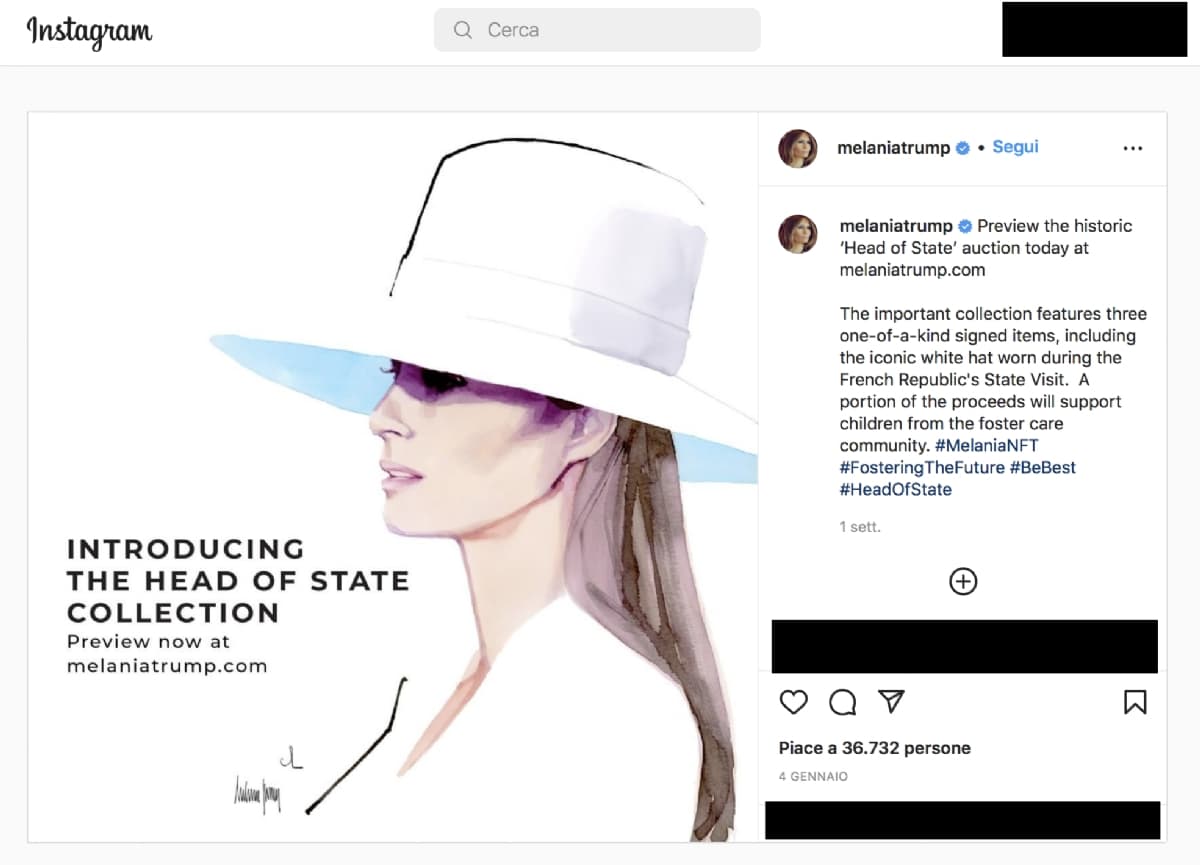Click the header profile avatar
The image size is (1200, 865).
coord(798,148)
